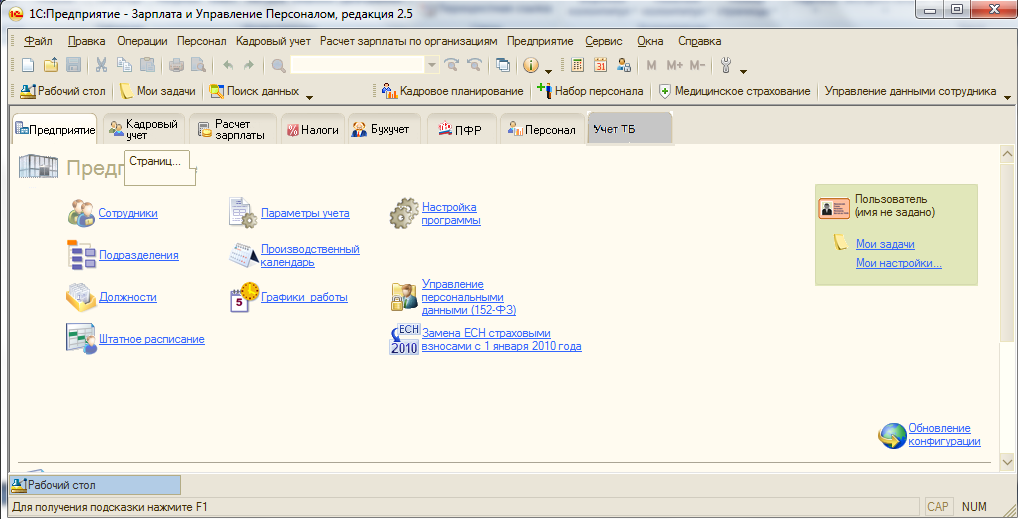The width and height of the screenshot is (1018, 519).
Task: Expand the Поиск данных dropdown arrow
Action: (x=309, y=97)
